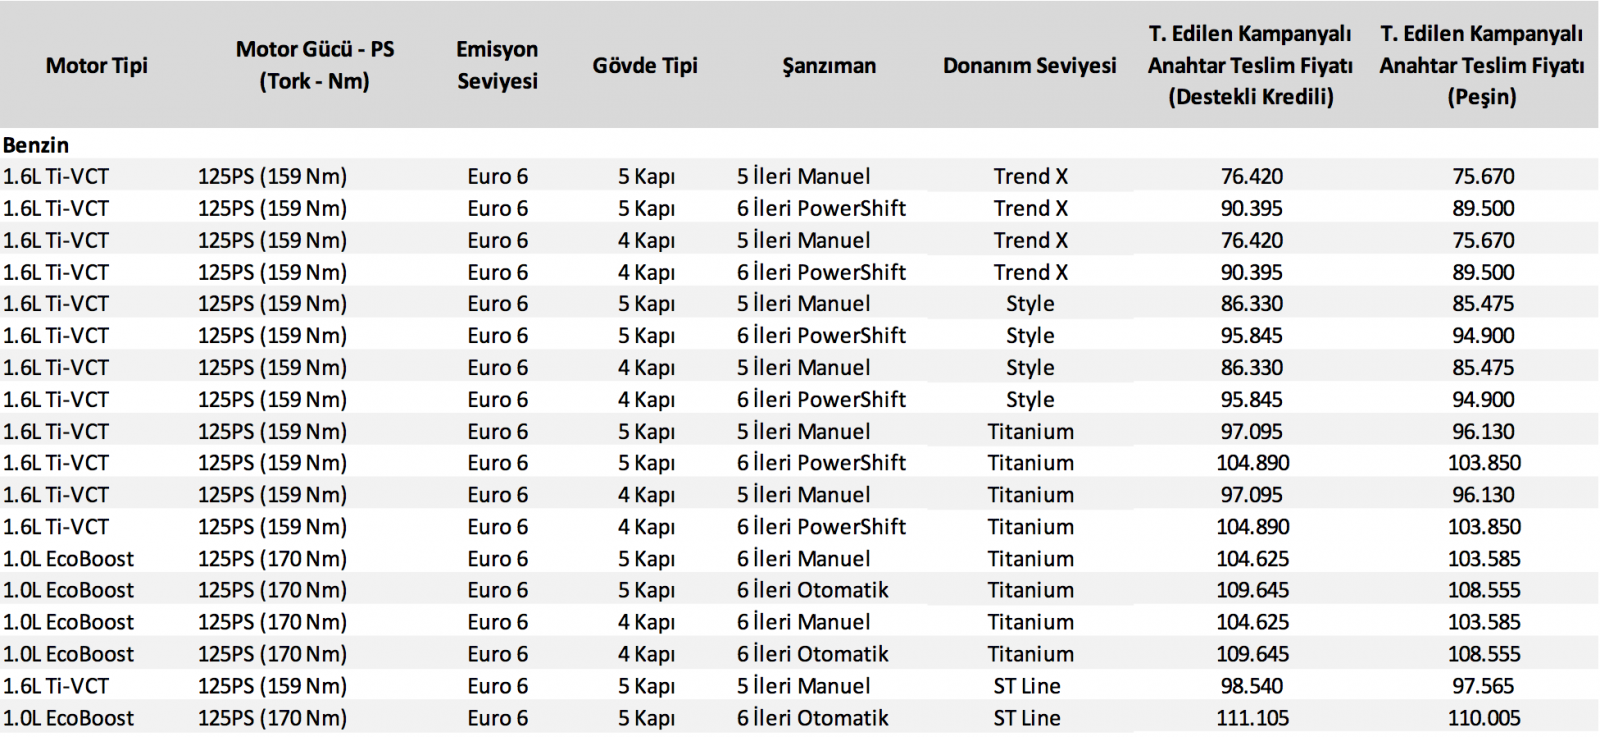Select the 97.565 price cell
This screenshot has width=1600, height=737.
(x=1484, y=686)
